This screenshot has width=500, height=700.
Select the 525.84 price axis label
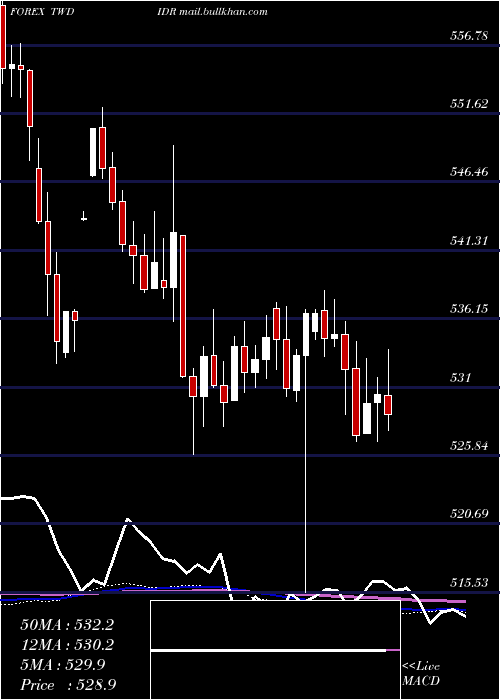click(x=468, y=446)
